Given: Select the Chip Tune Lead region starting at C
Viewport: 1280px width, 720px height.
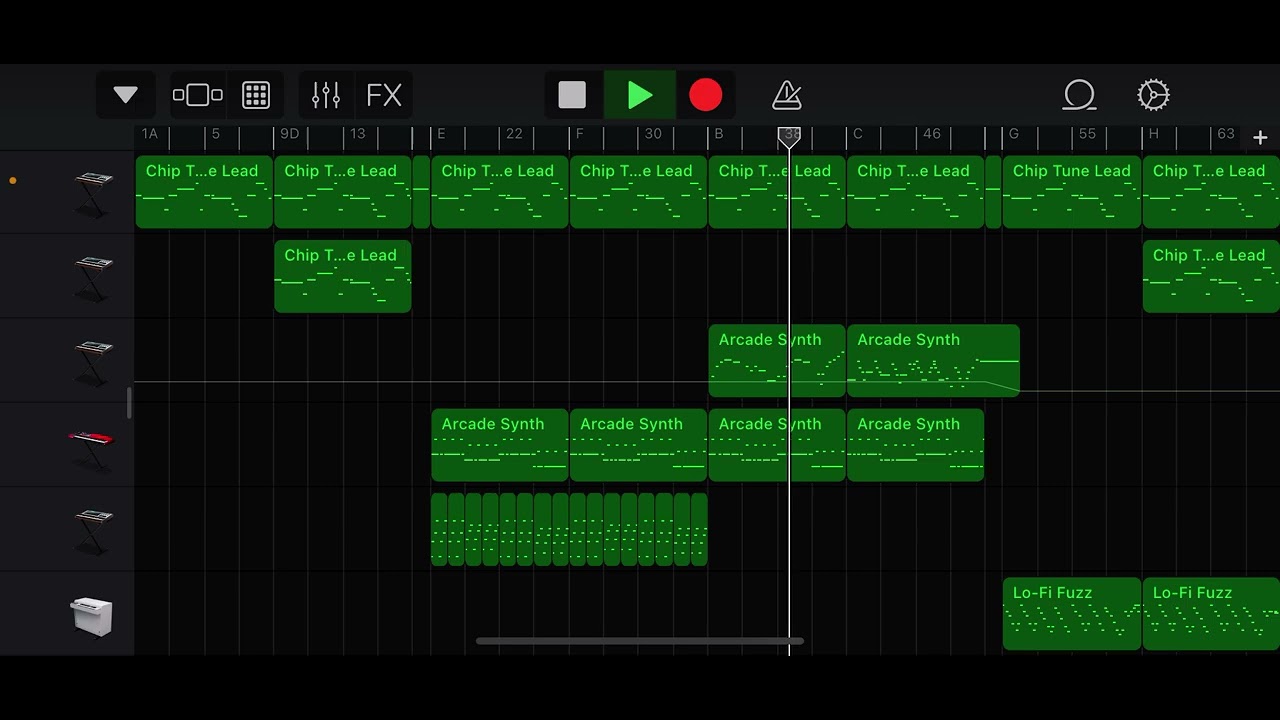Looking at the screenshot, I should click(915, 192).
